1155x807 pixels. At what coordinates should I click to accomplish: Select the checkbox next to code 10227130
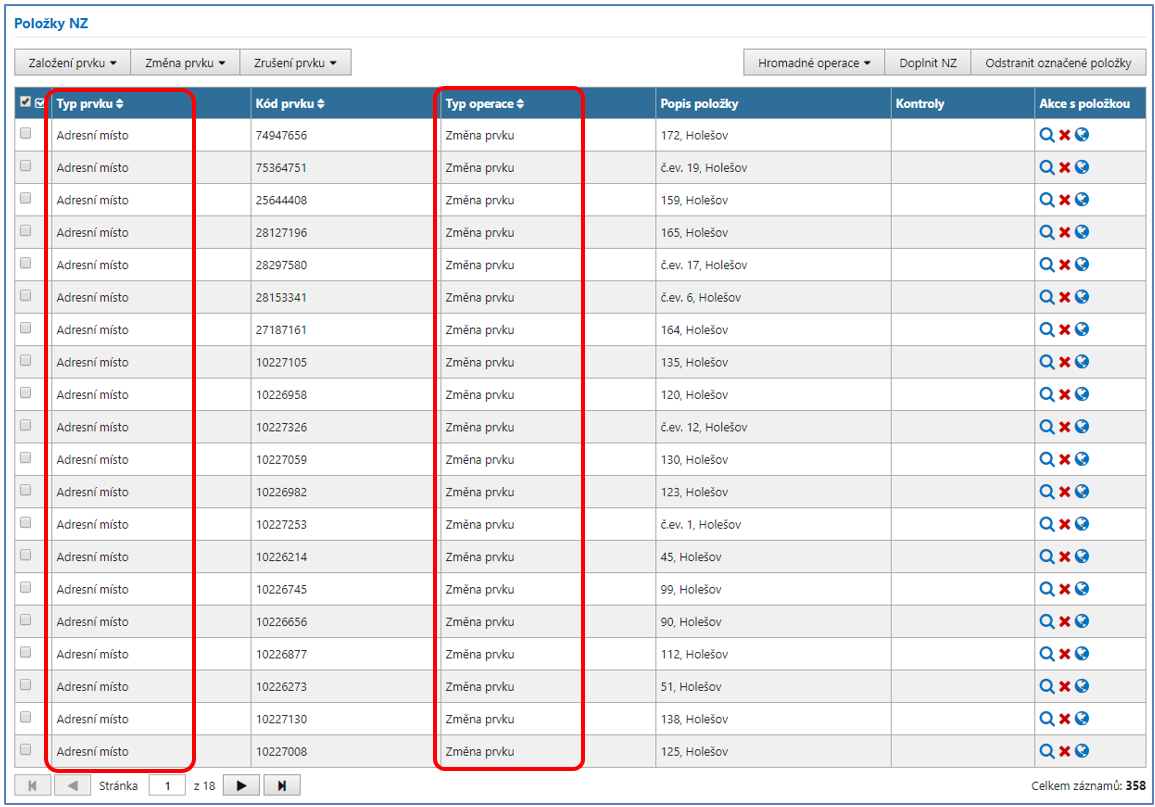point(26,718)
